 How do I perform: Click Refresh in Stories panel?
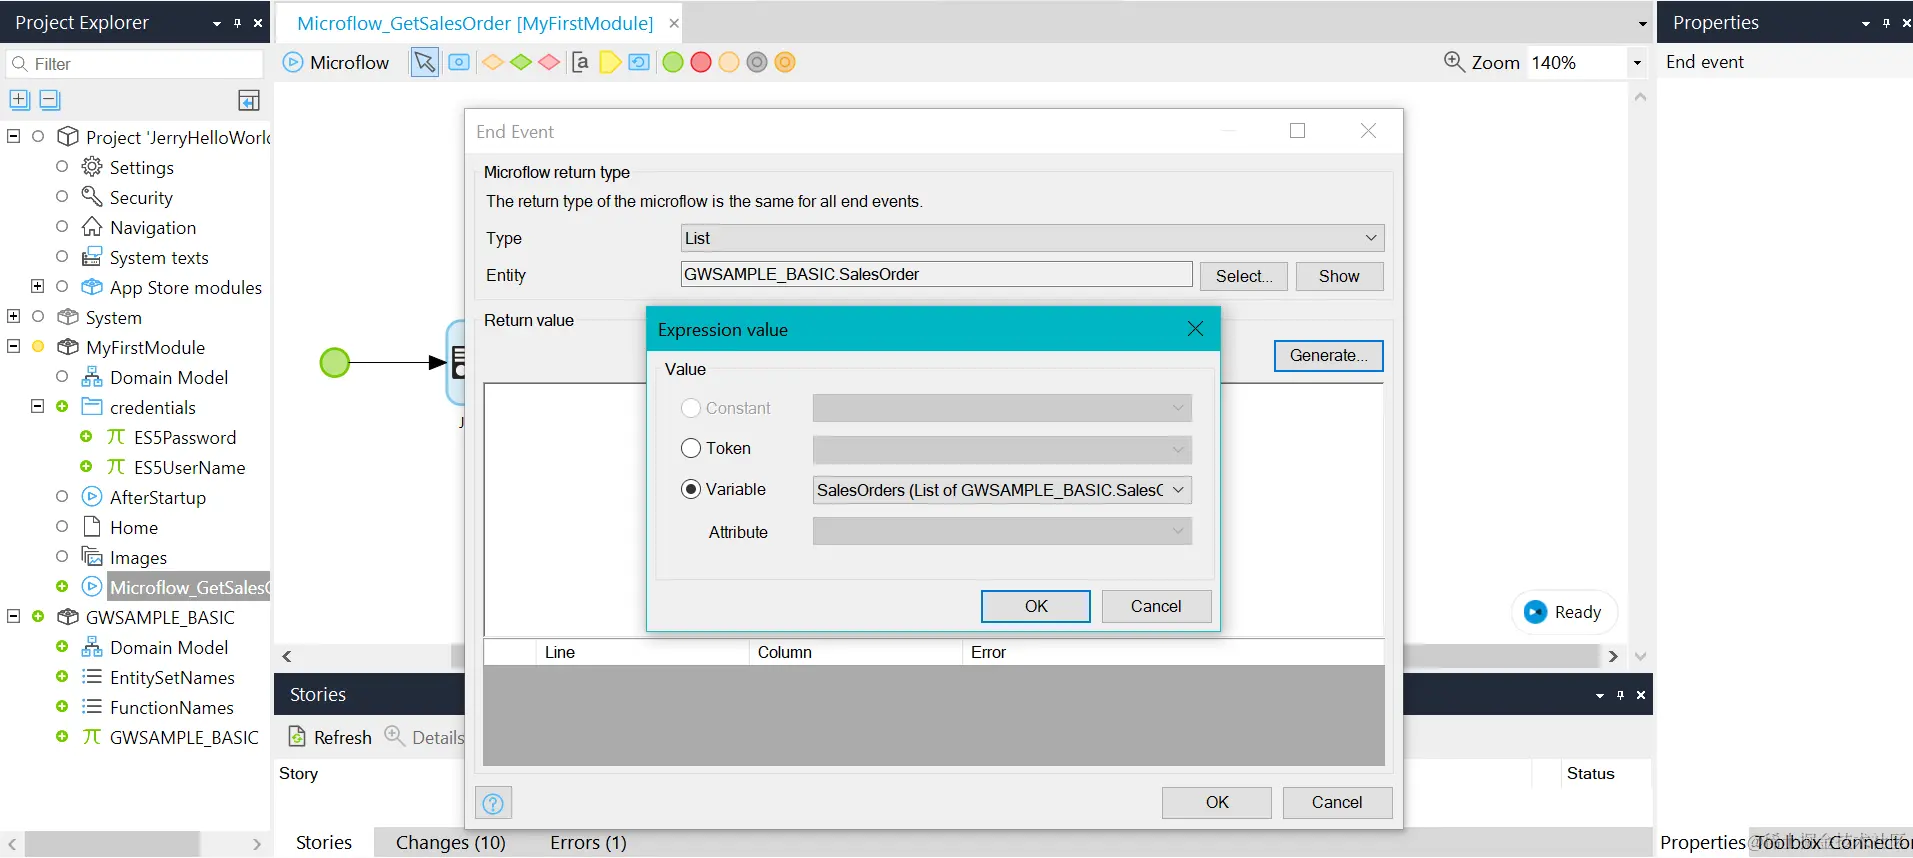point(330,737)
